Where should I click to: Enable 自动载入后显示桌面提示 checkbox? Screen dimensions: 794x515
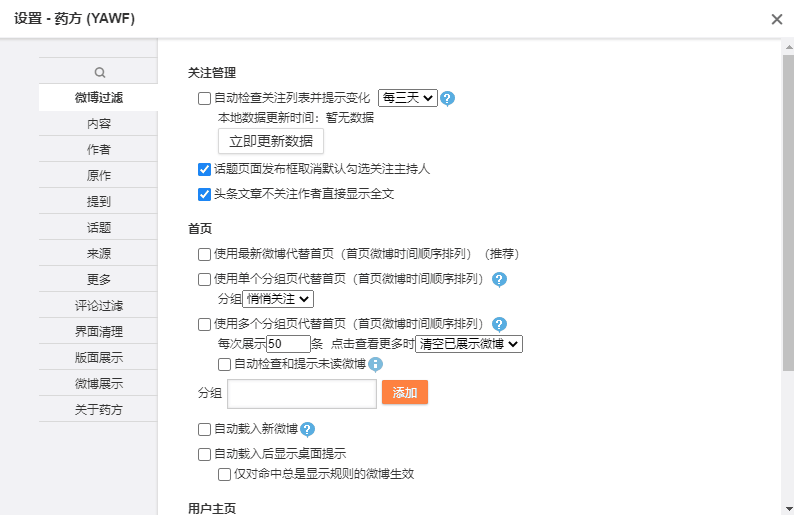[x=205, y=454]
